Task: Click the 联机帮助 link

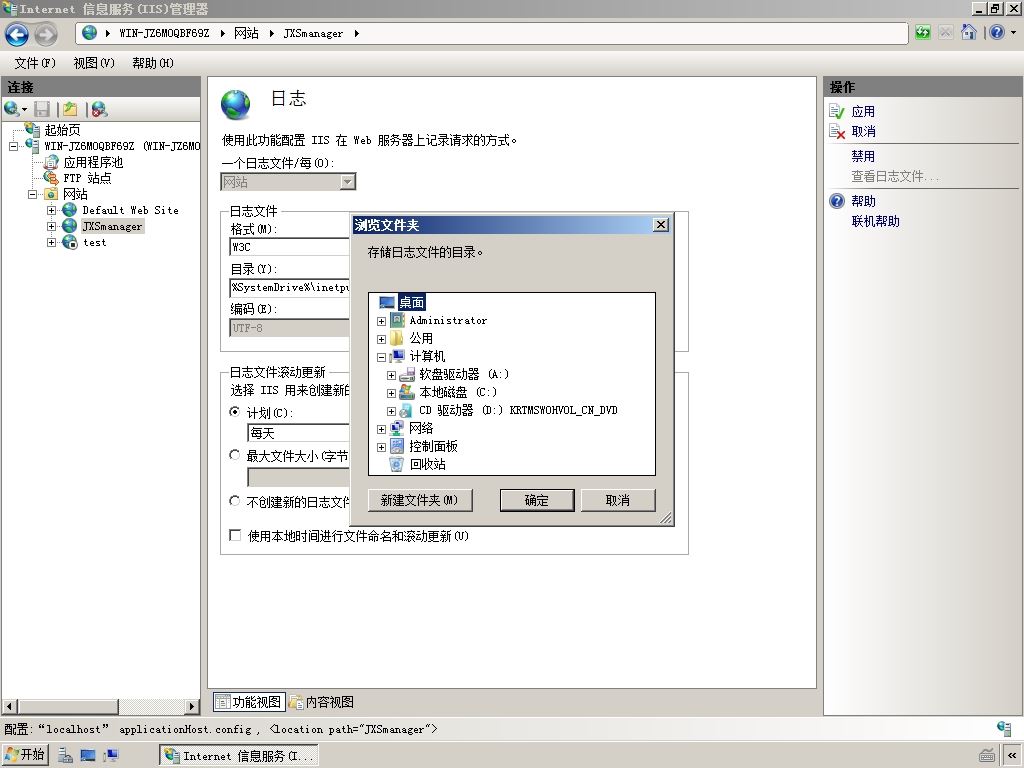Action: (875, 221)
